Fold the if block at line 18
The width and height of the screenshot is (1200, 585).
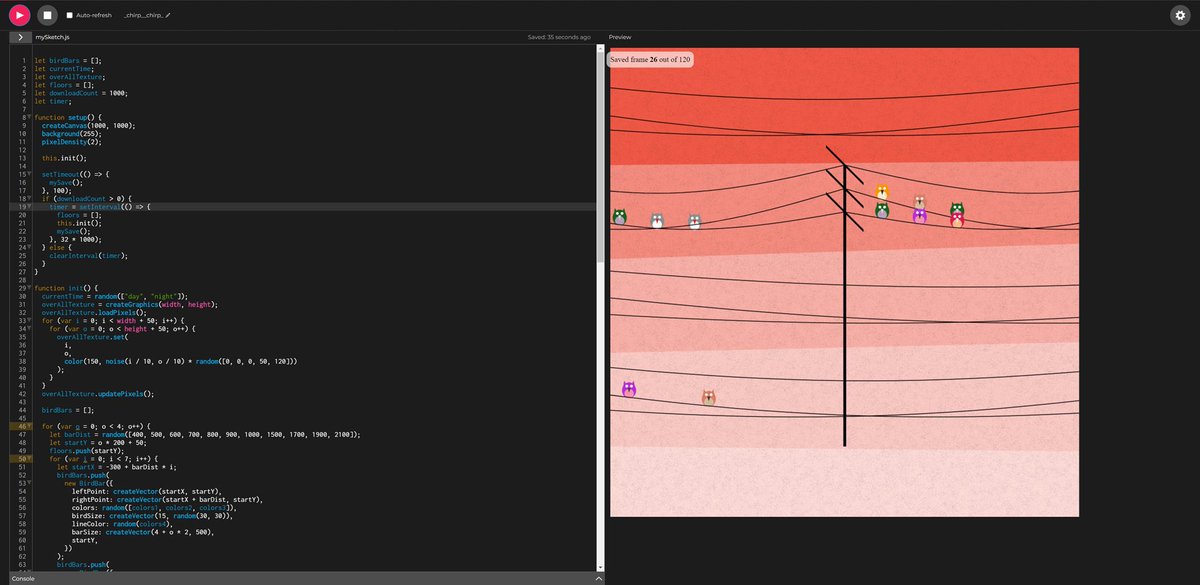(30, 199)
